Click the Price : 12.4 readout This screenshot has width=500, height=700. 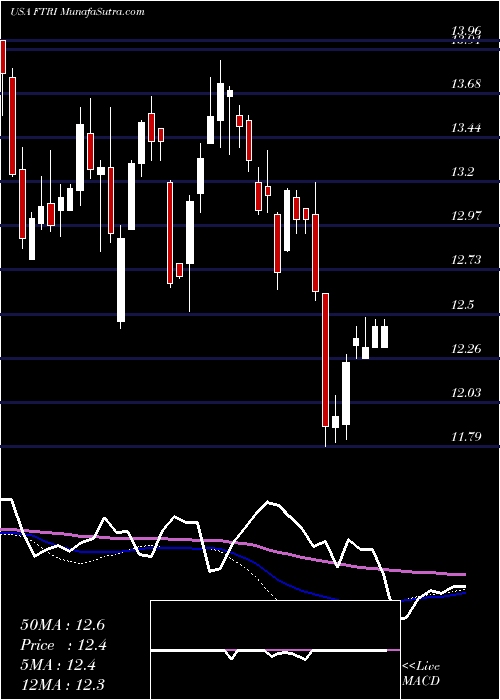click(x=63, y=645)
